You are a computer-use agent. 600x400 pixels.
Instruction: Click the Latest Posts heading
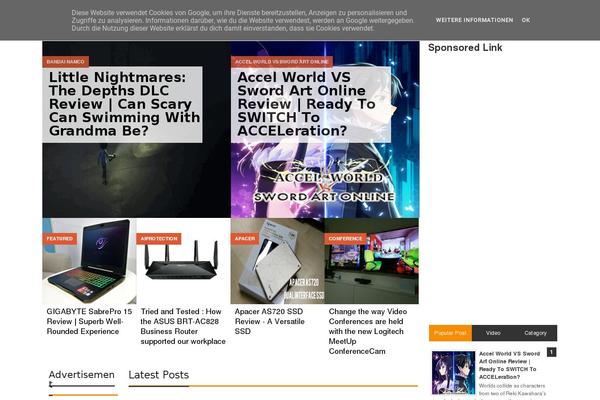(159, 375)
